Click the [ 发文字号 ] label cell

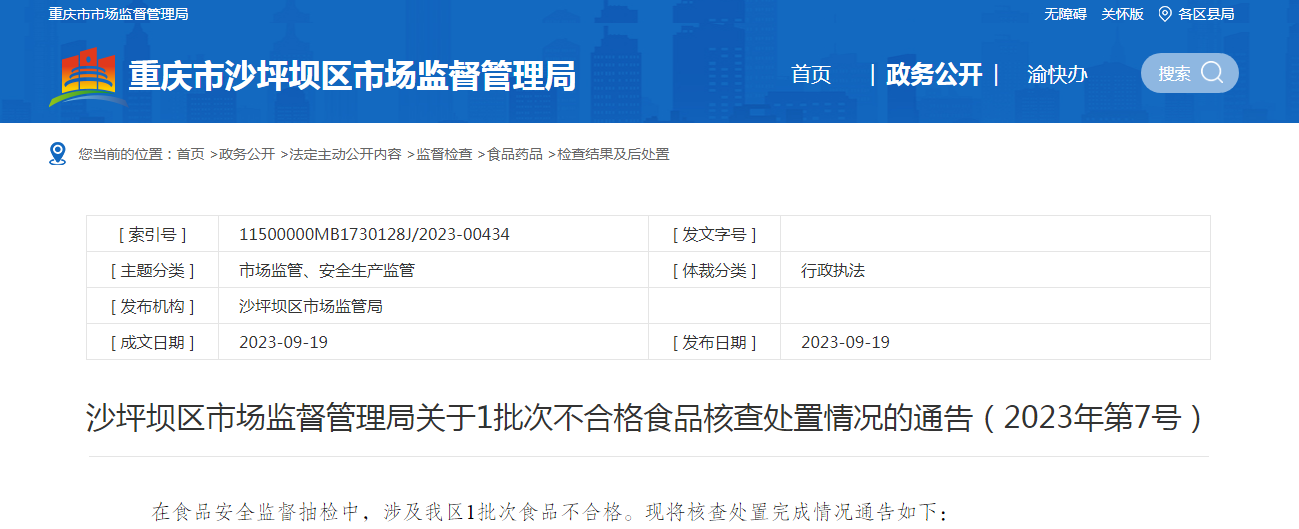[x=714, y=234]
